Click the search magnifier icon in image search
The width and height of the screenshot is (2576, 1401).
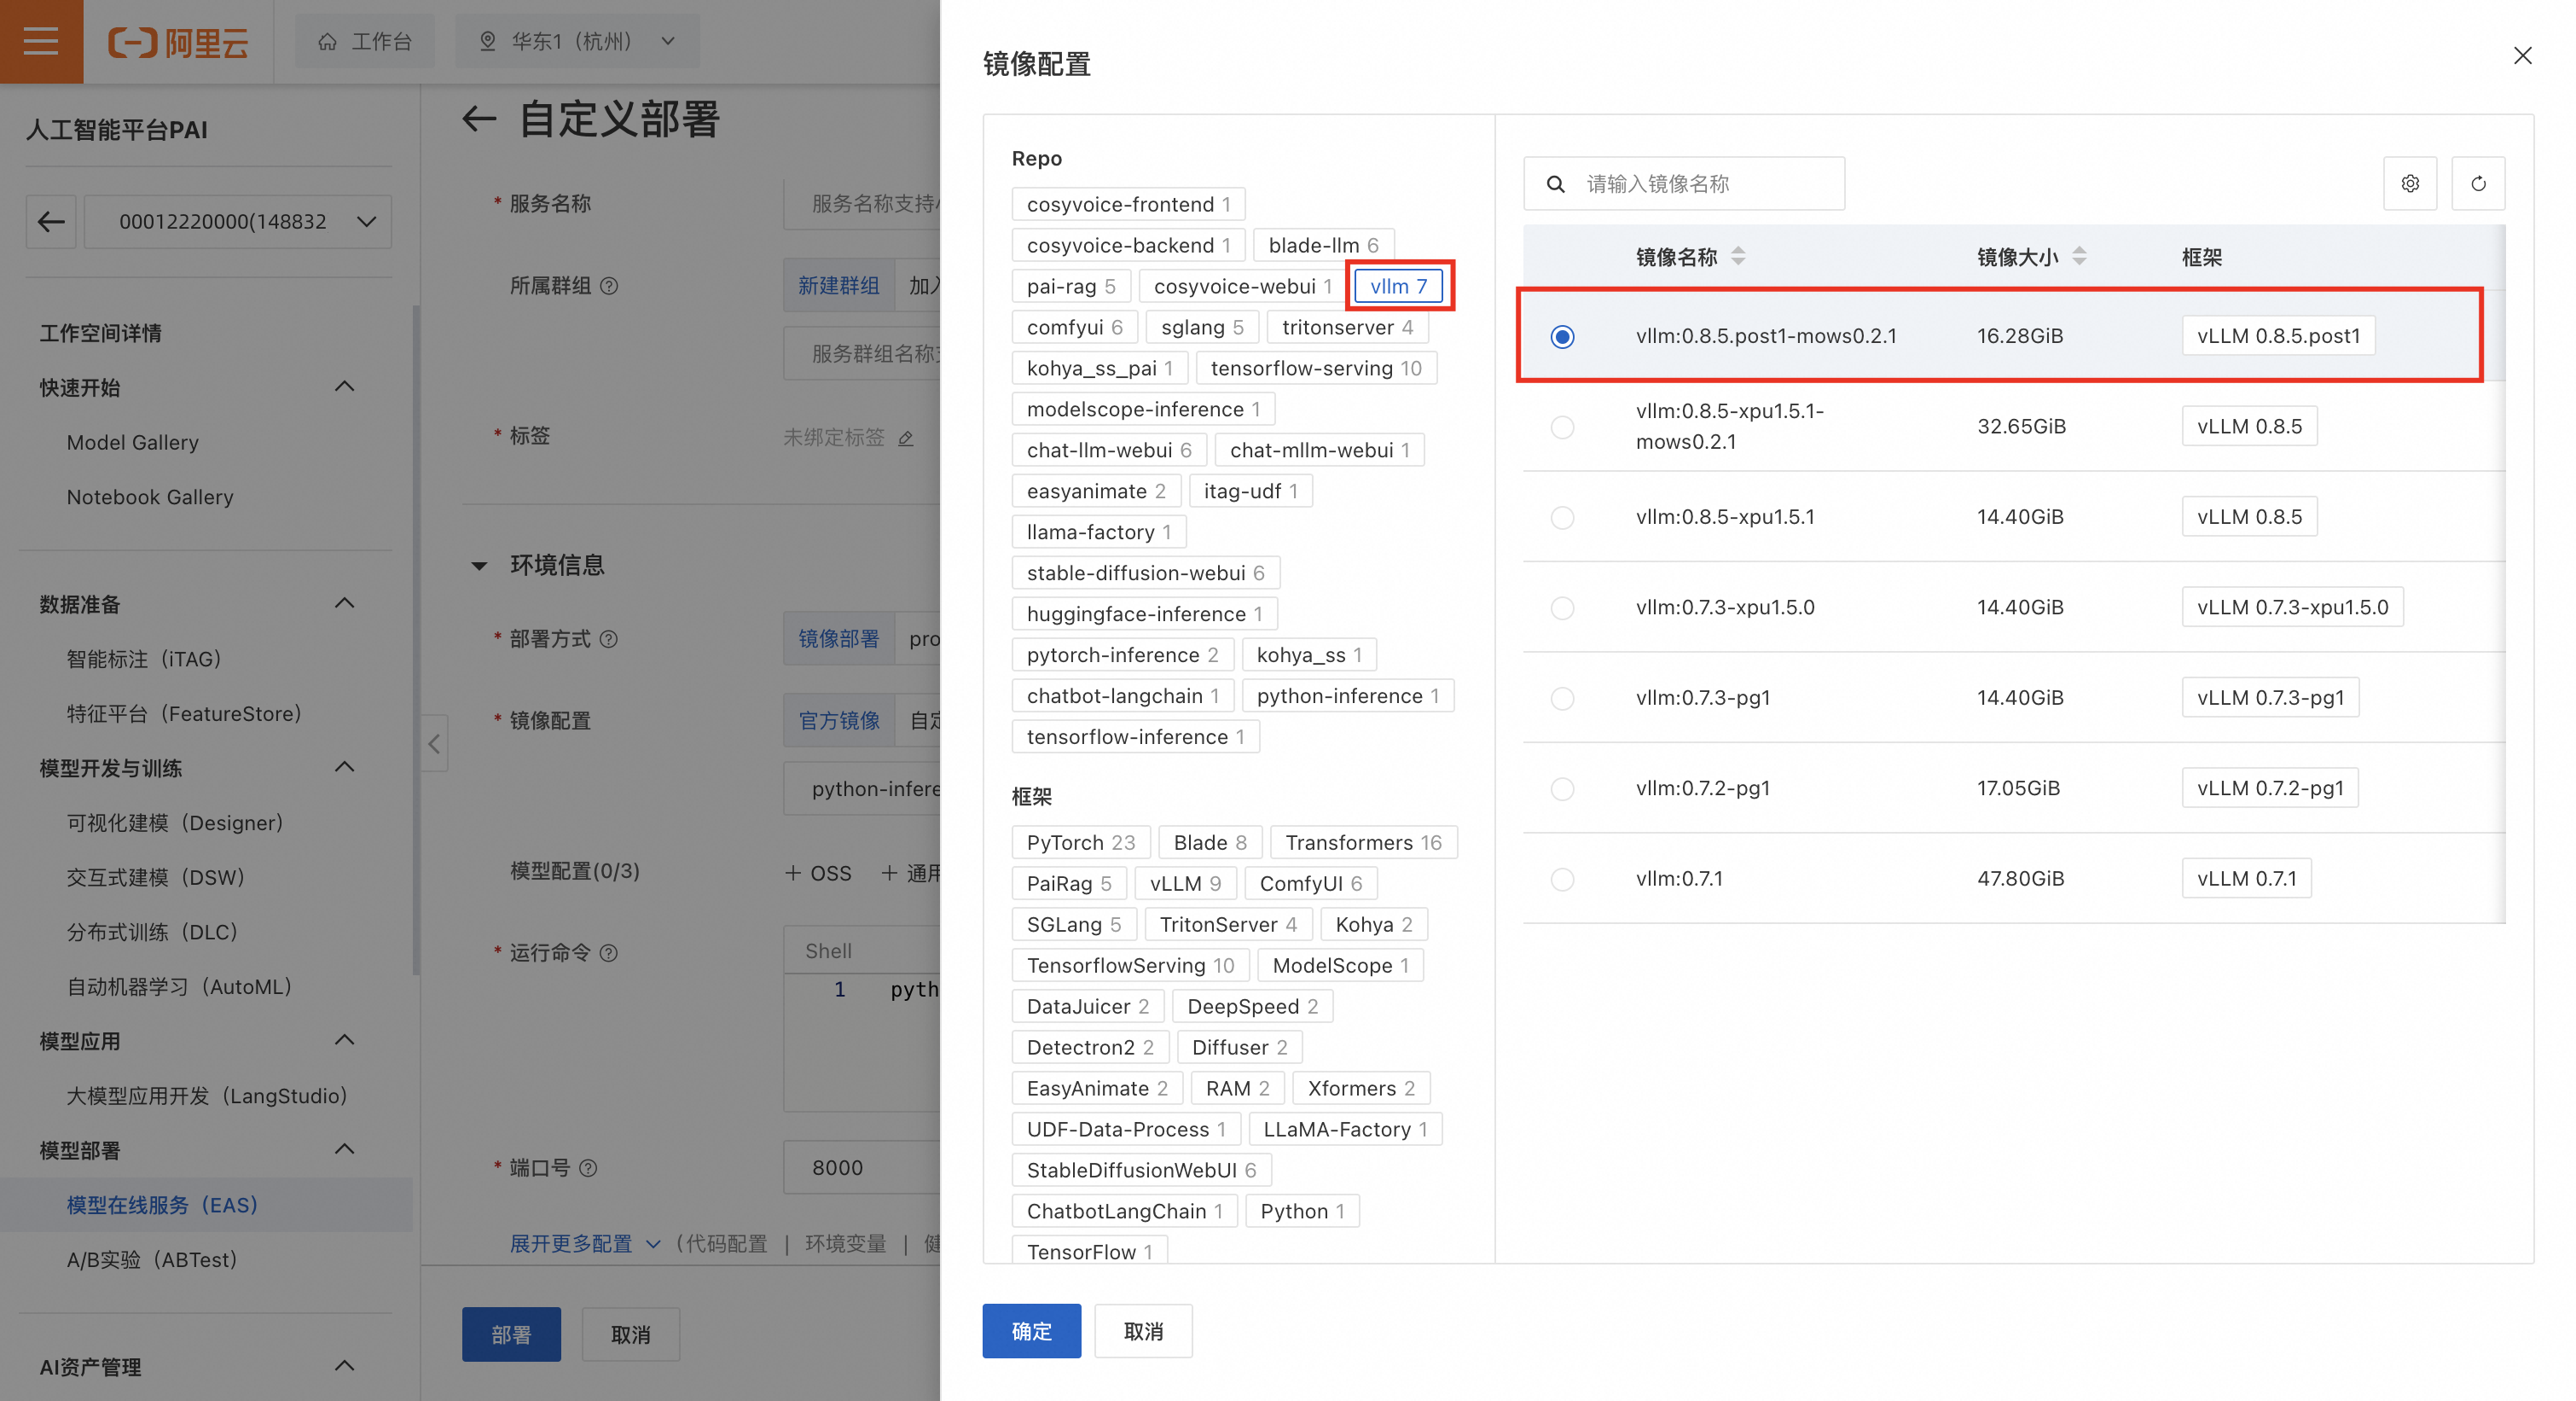tap(1555, 184)
